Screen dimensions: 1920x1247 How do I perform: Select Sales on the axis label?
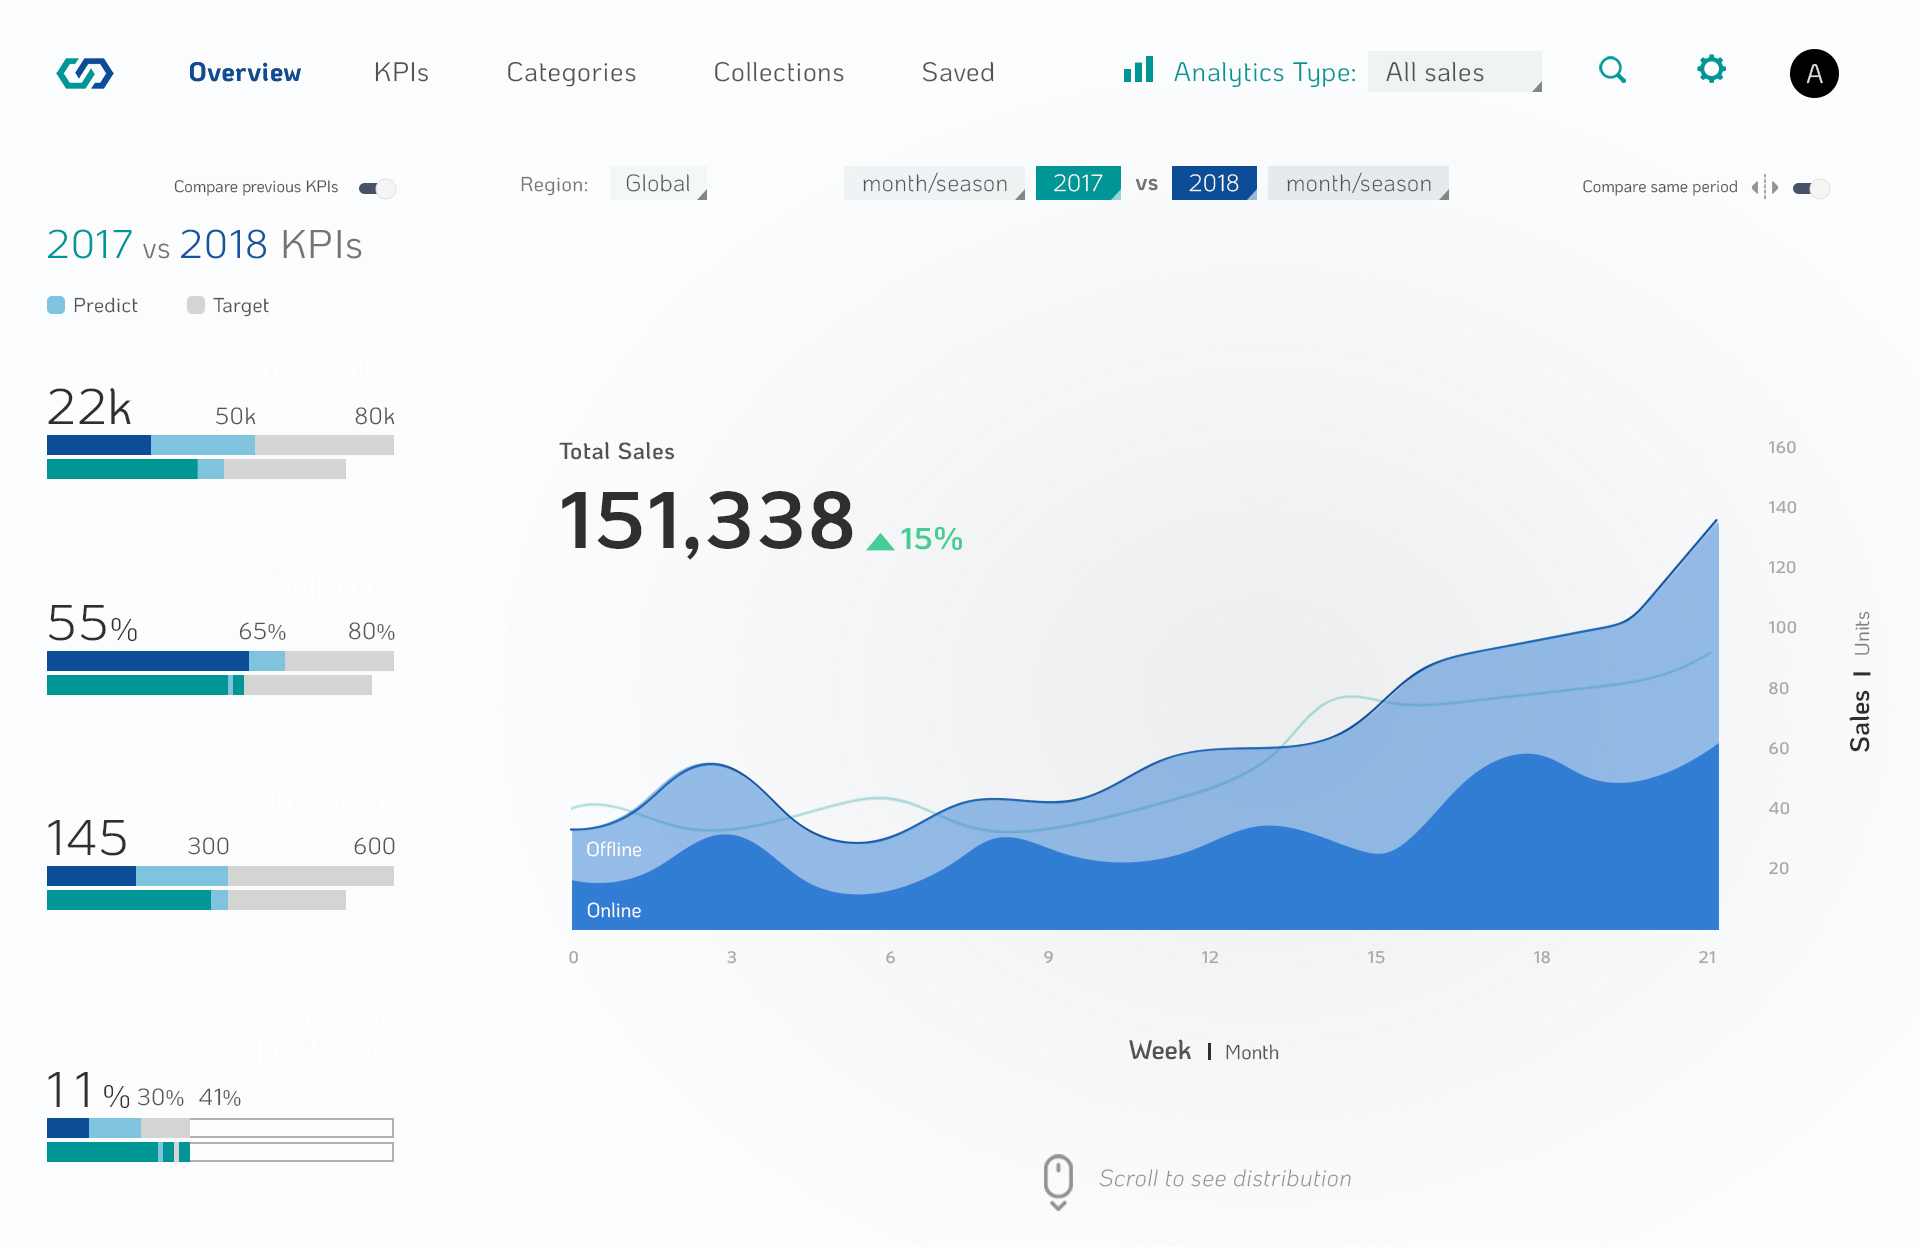click(x=1860, y=721)
